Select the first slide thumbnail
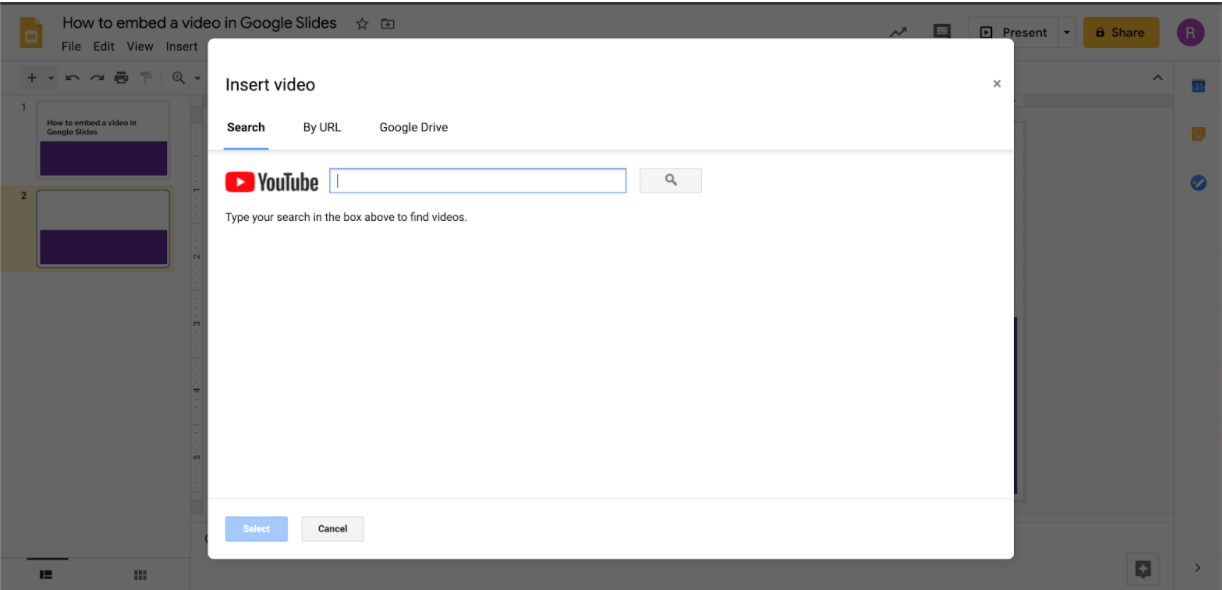The height and width of the screenshot is (590, 1222). [103, 139]
